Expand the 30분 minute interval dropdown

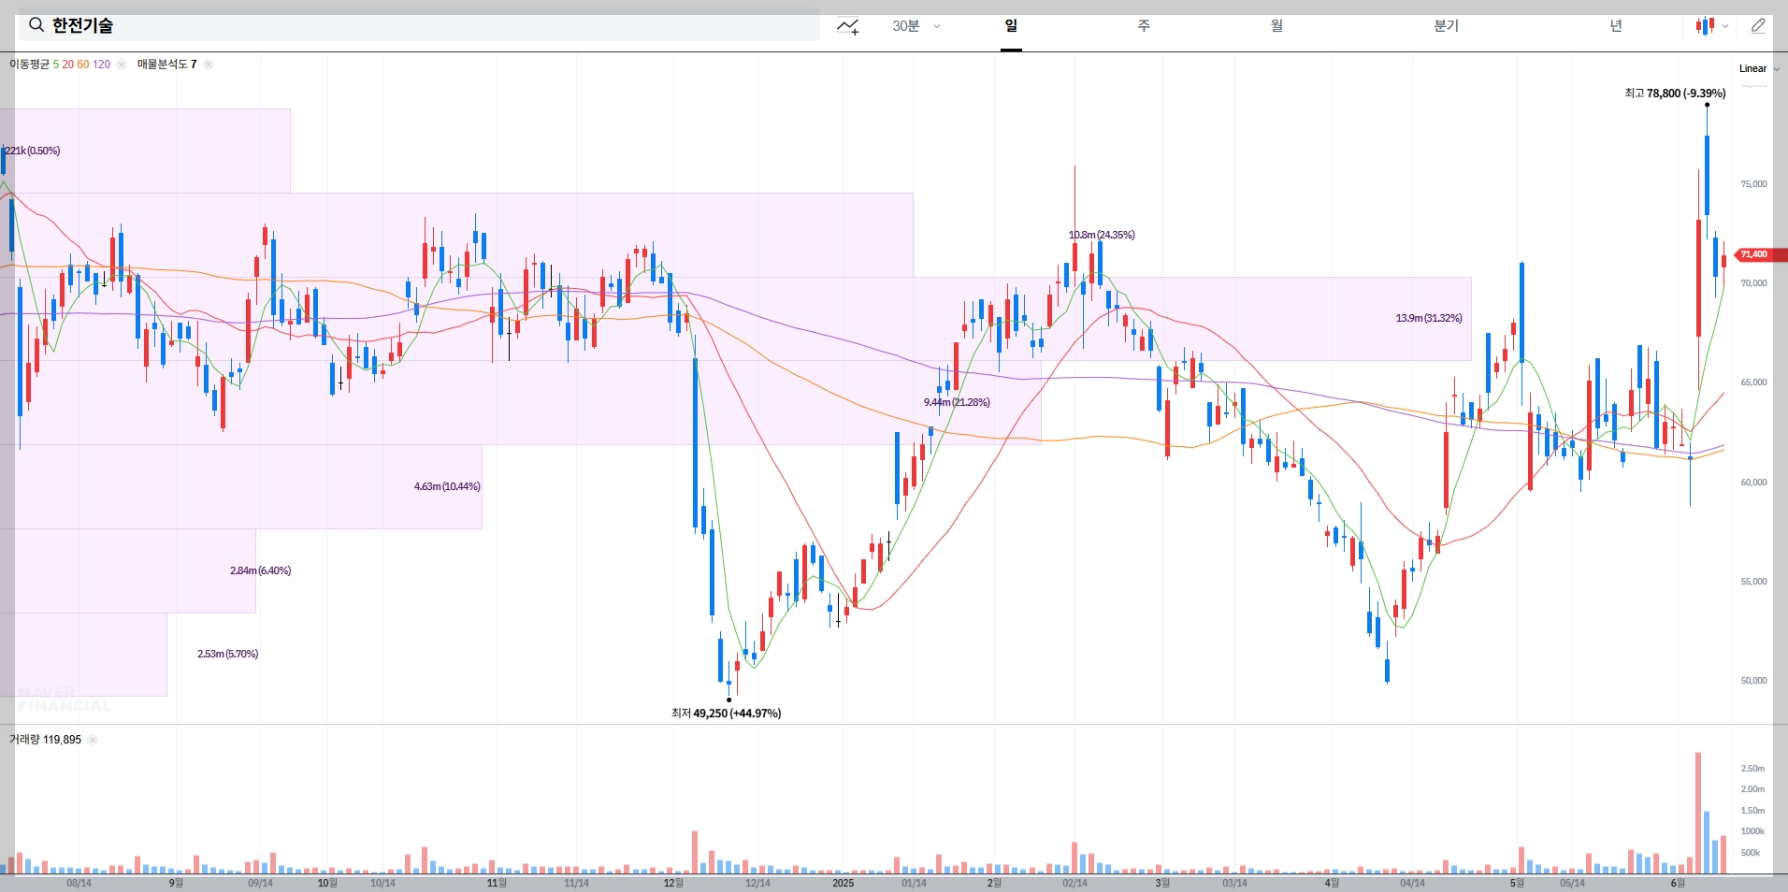pyautogui.click(x=916, y=26)
